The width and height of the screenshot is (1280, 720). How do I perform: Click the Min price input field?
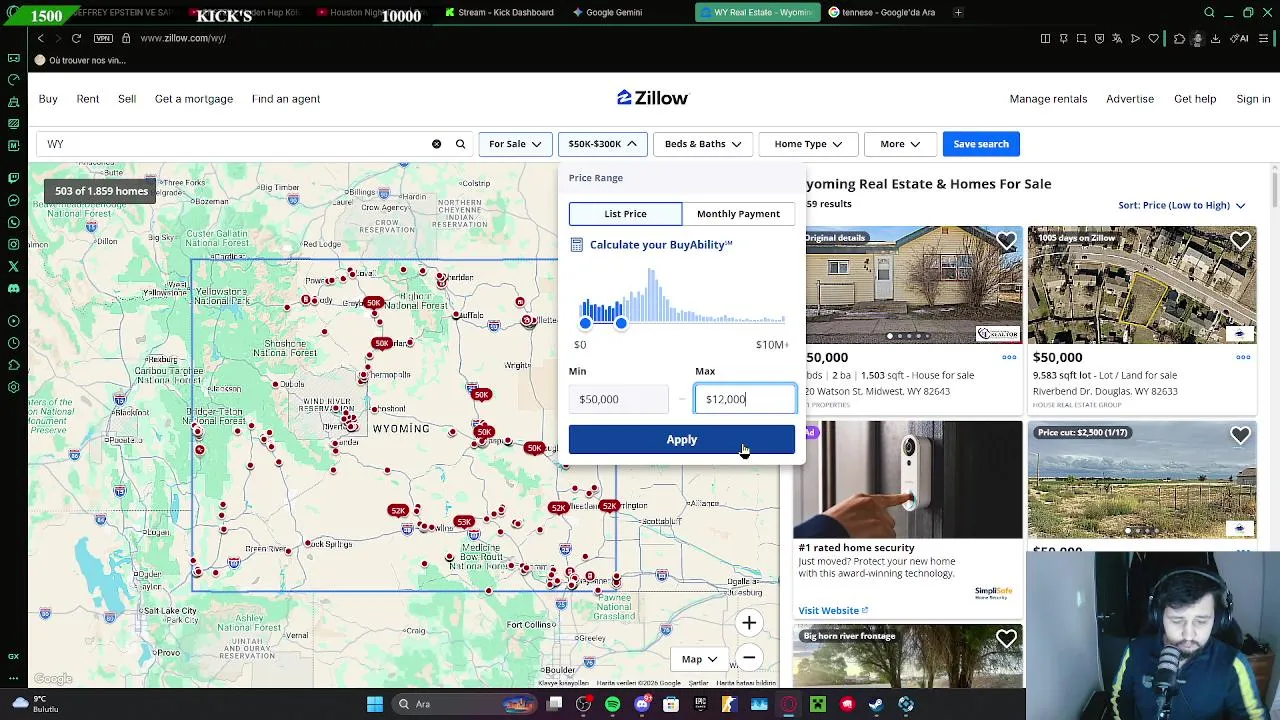[x=619, y=399]
